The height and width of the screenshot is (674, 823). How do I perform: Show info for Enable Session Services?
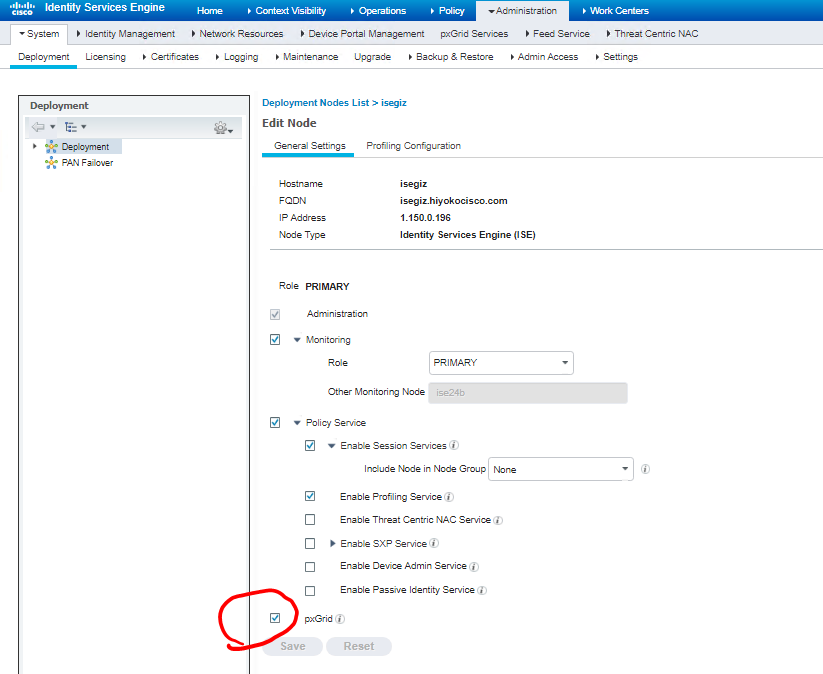tap(454, 445)
